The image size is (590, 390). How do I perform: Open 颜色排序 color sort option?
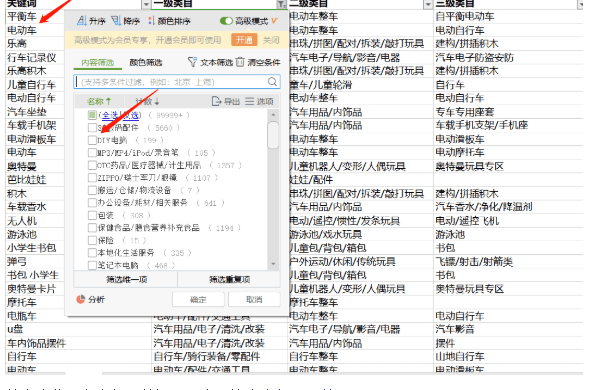coord(169,21)
